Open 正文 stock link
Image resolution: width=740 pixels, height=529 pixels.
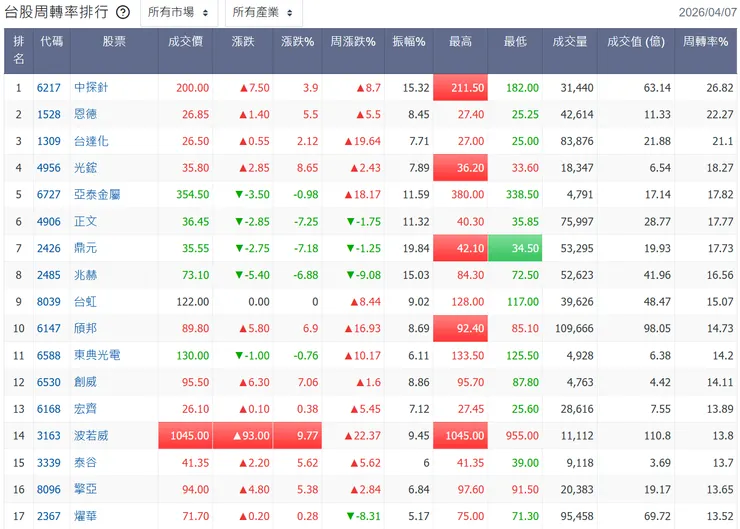pyautogui.click(x=85, y=221)
